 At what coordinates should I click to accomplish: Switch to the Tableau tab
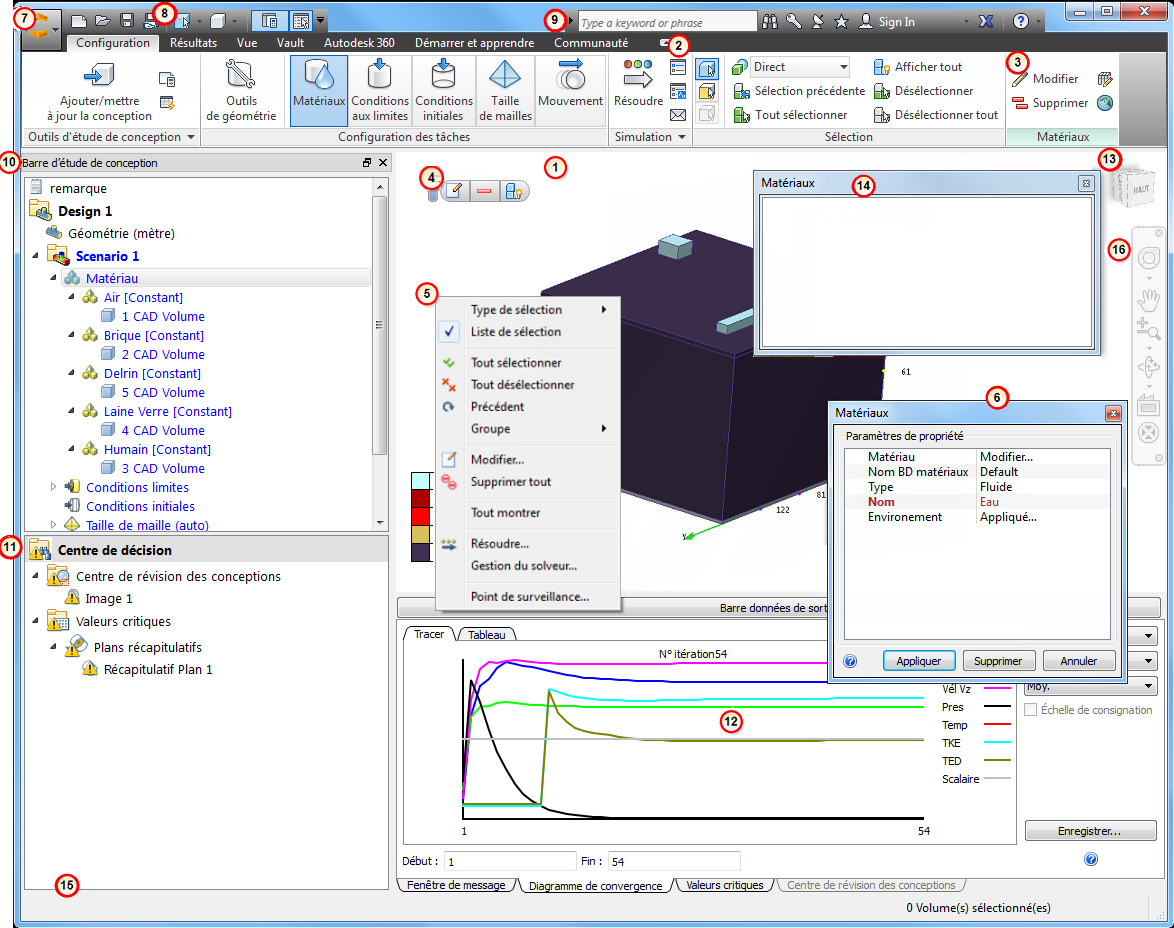click(x=487, y=634)
